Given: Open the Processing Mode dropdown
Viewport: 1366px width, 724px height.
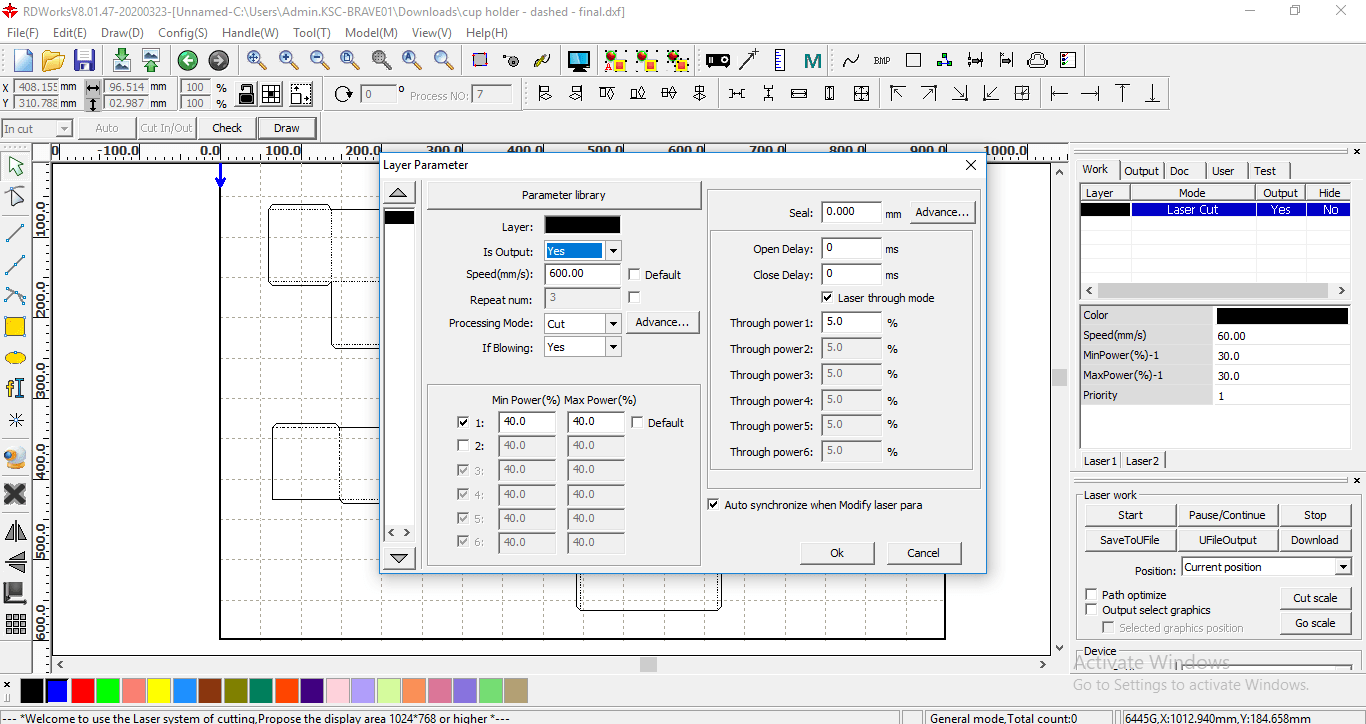Looking at the screenshot, I should point(613,324).
